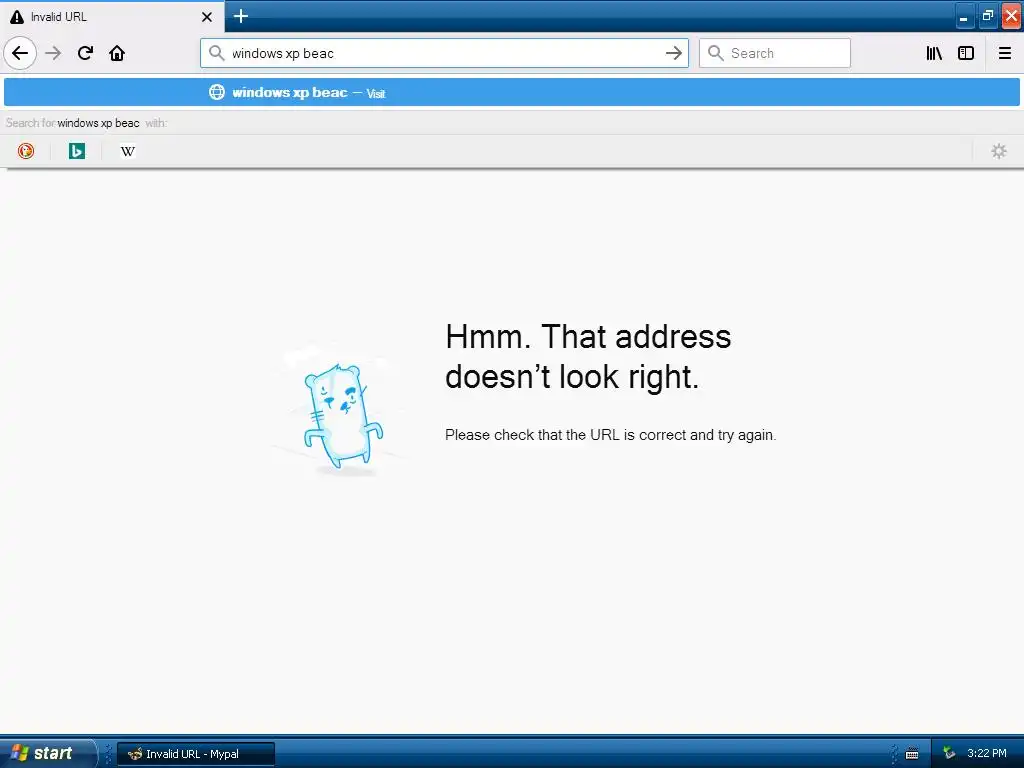Open the Windows start menu
The width and height of the screenshot is (1024, 768).
click(x=47, y=753)
